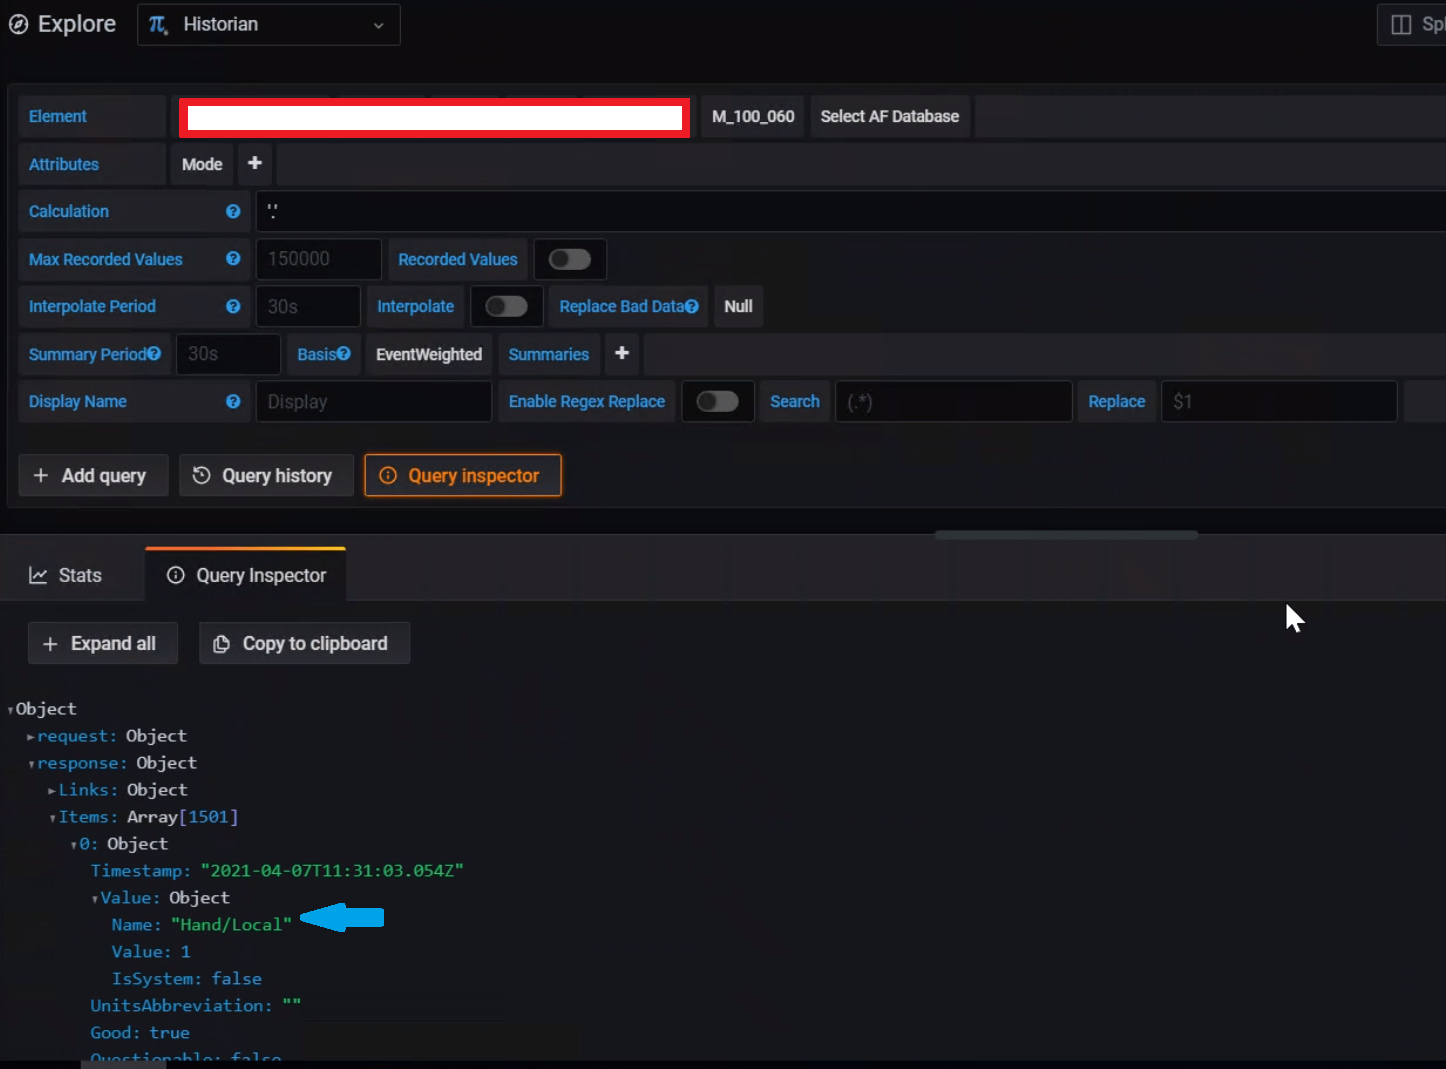The width and height of the screenshot is (1446, 1069).
Task: Show help for Replace Bad Data
Action: coord(693,306)
